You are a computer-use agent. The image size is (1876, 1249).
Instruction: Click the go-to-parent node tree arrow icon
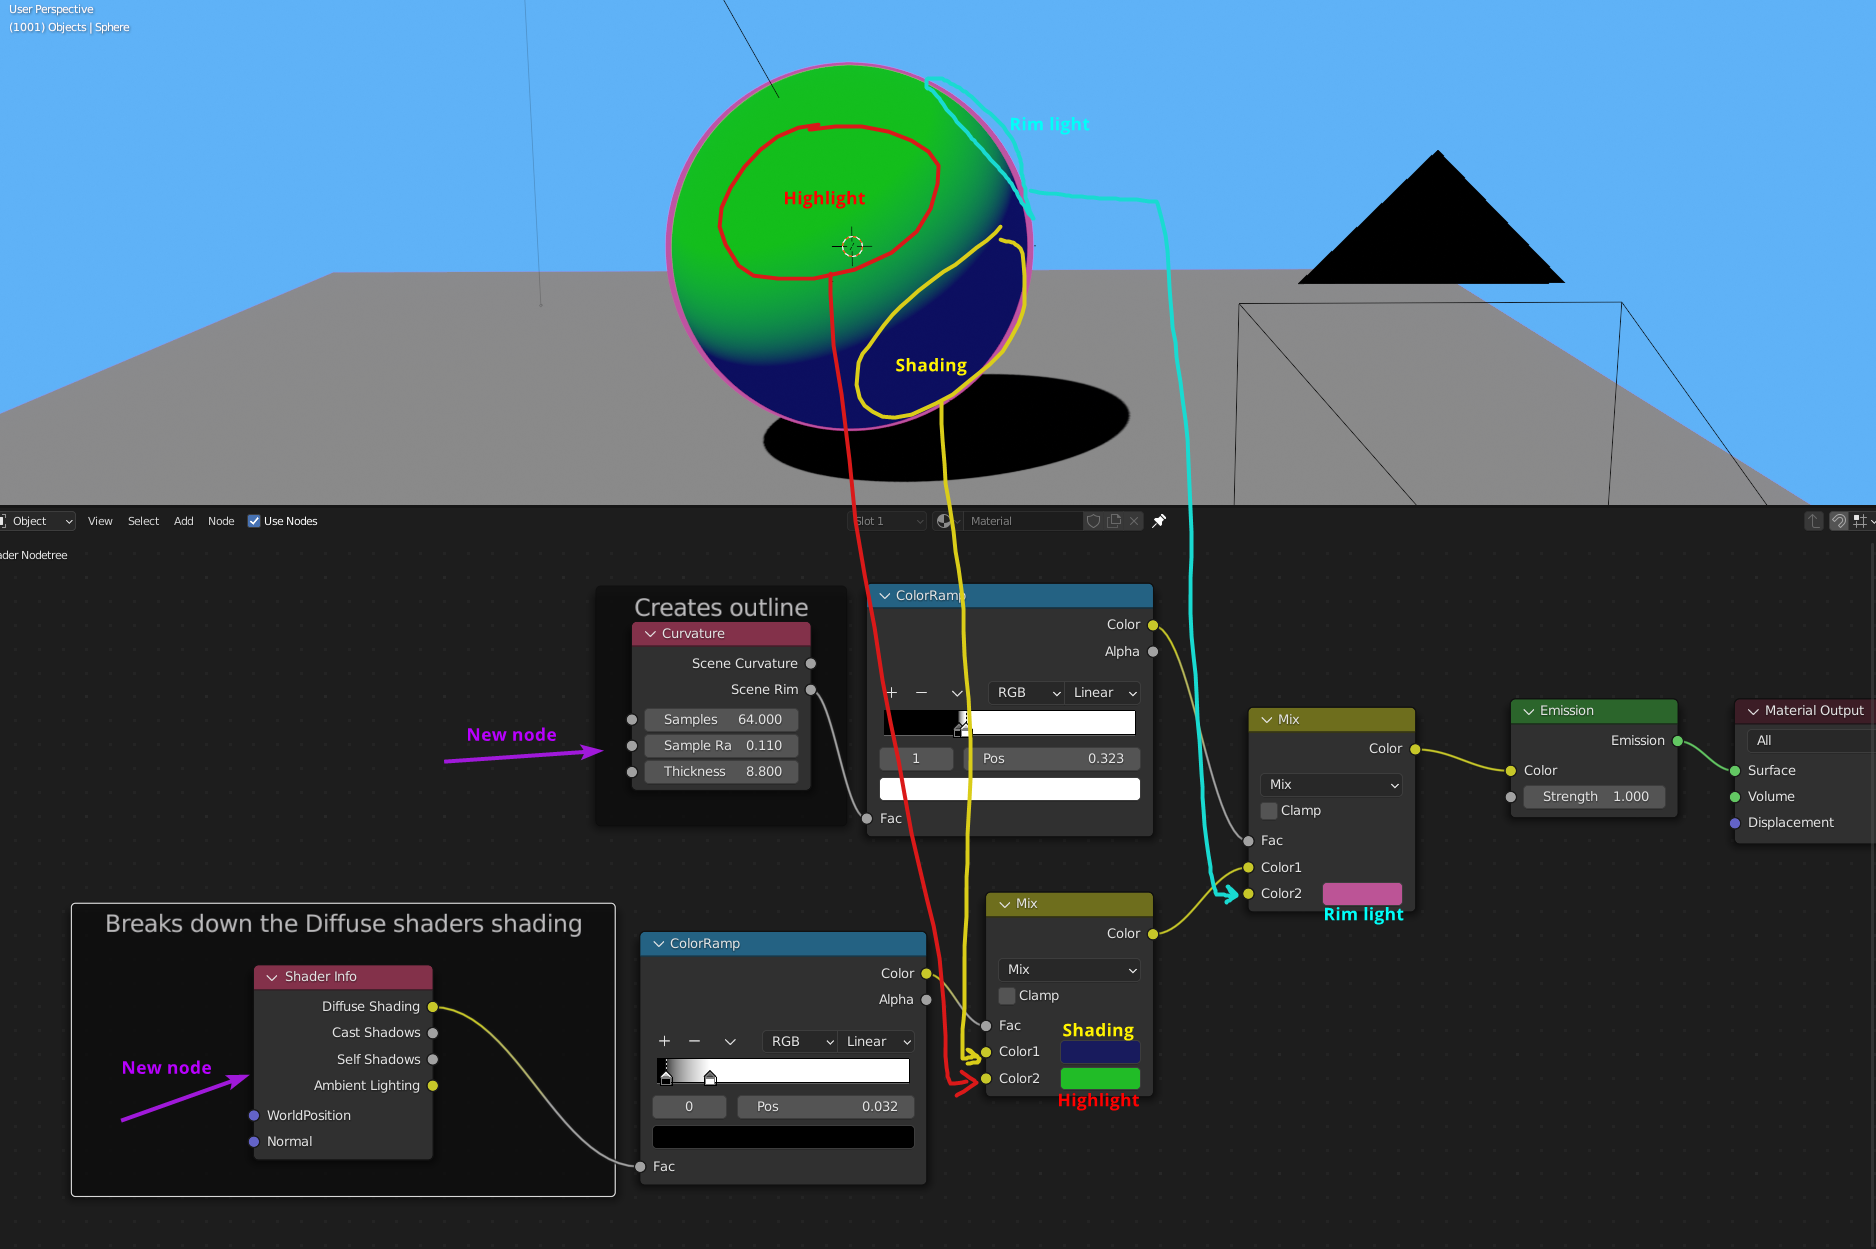(1813, 521)
